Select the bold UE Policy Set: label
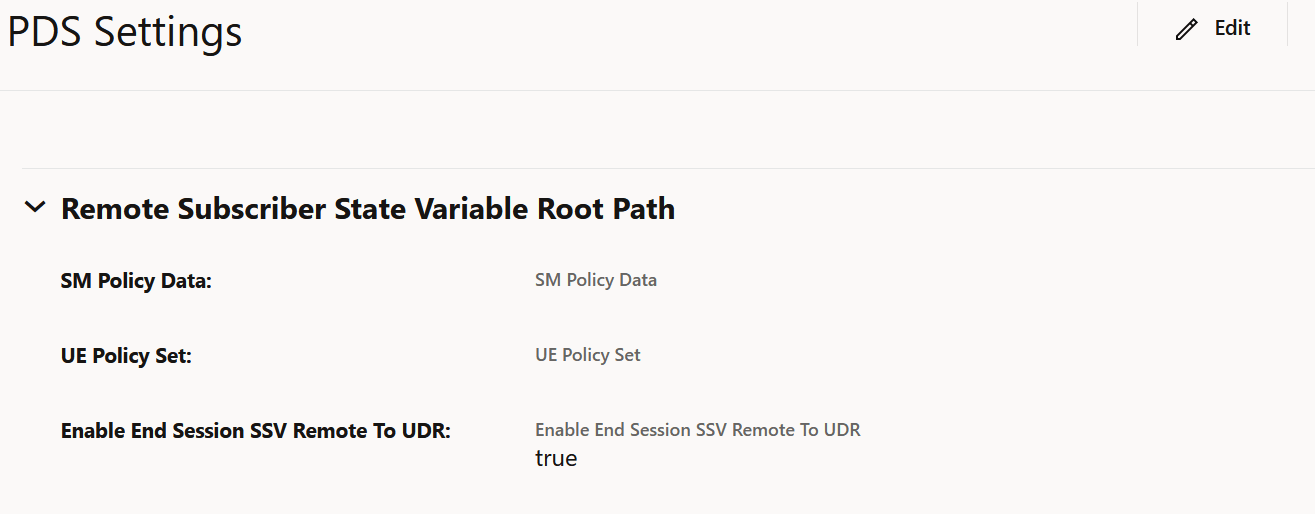The width and height of the screenshot is (1315, 514). click(x=126, y=356)
